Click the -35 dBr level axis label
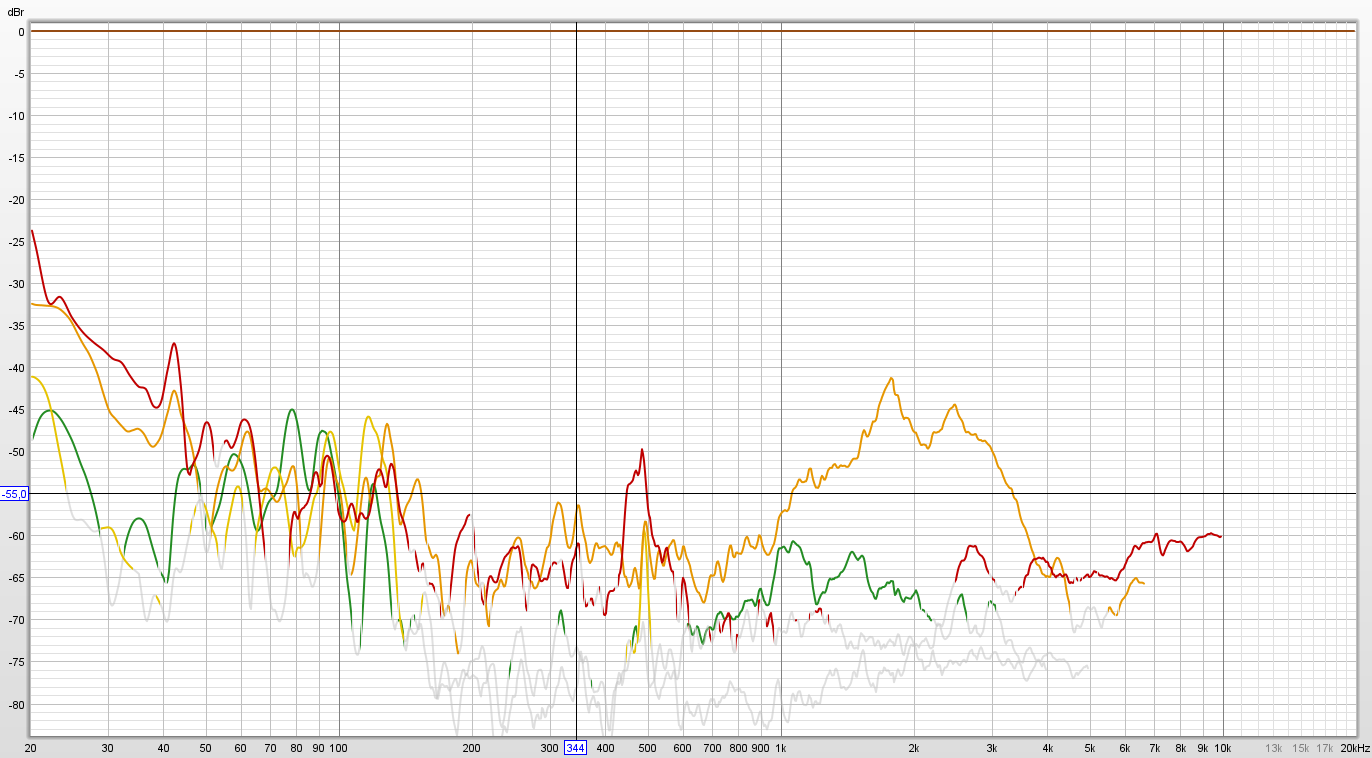The width and height of the screenshot is (1372, 758). pos(15,326)
